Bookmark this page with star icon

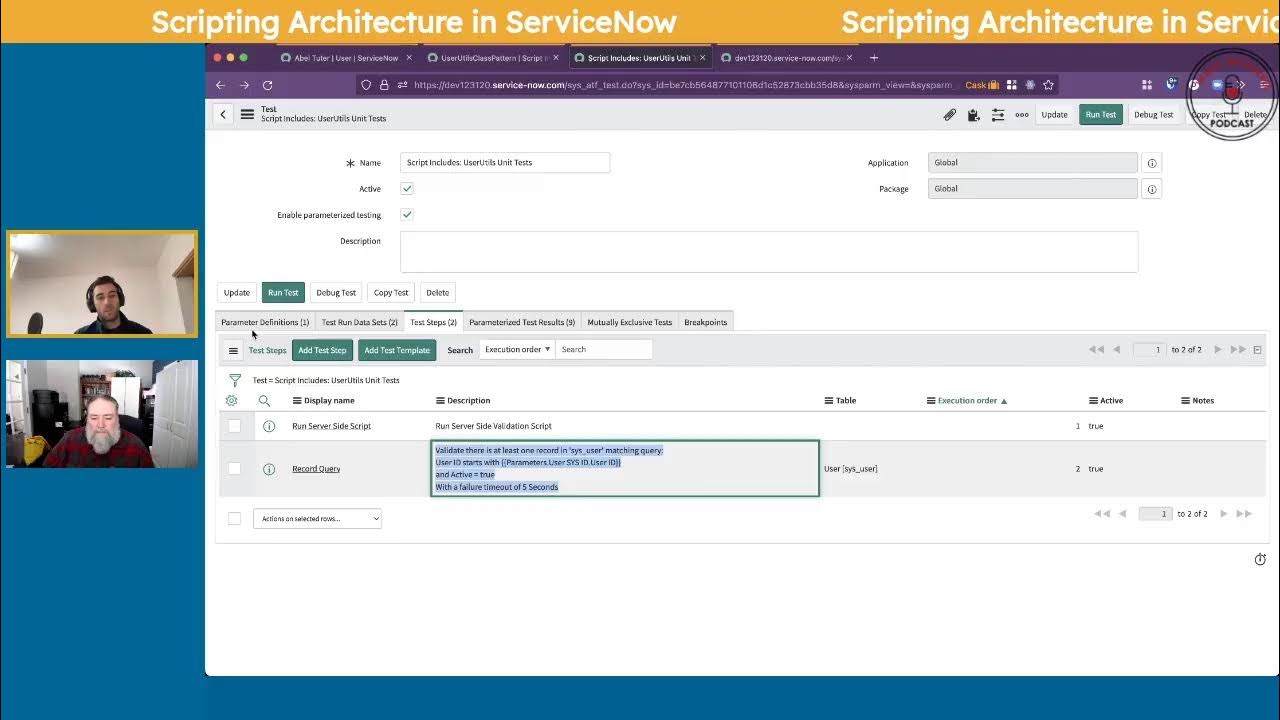(1048, 85)
